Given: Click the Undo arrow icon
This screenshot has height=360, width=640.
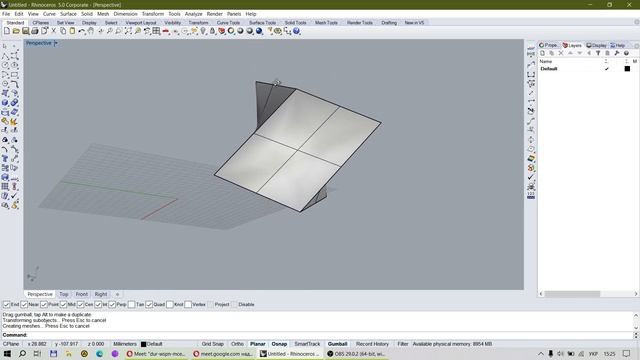Looking at the screenshot, I should tap(82, 31).
